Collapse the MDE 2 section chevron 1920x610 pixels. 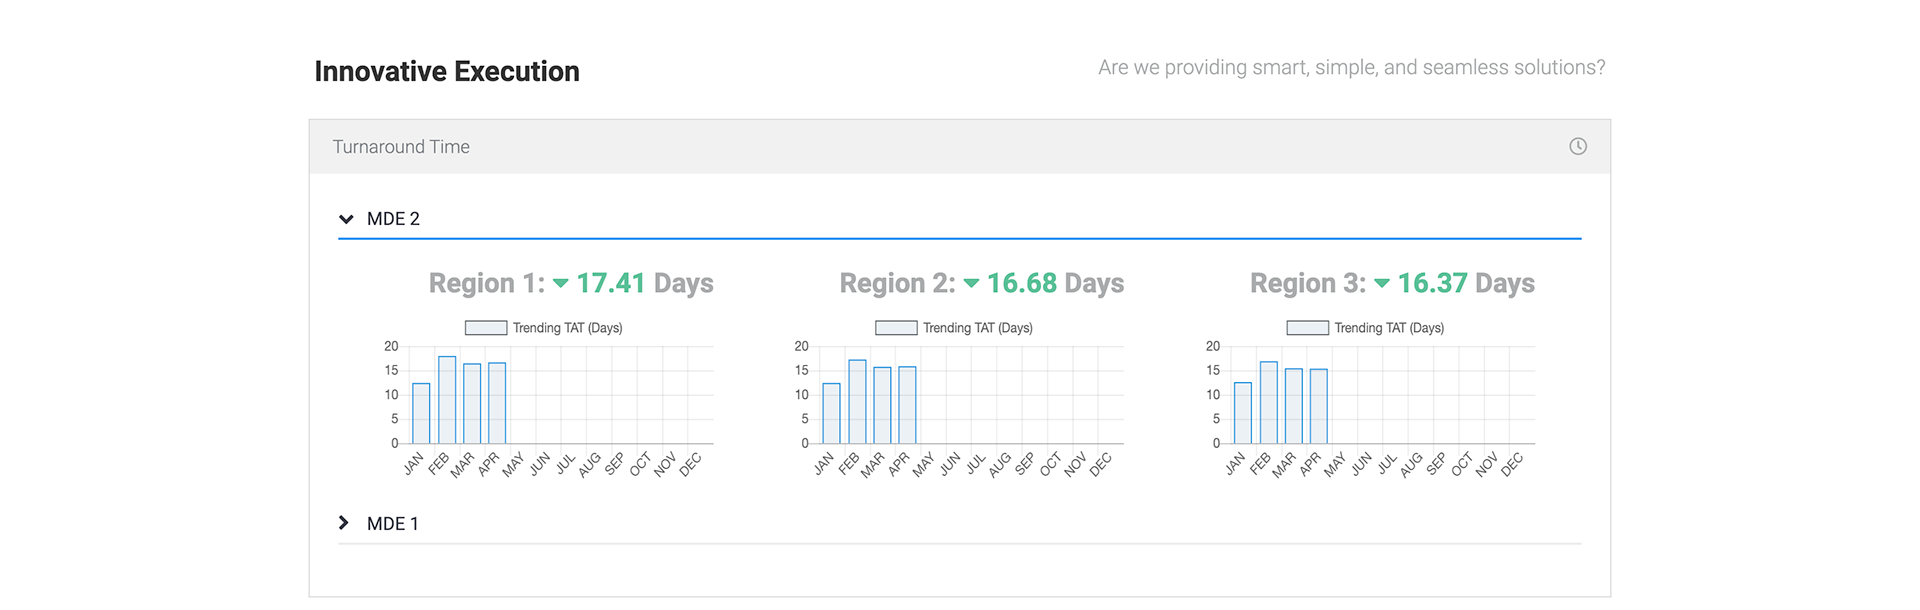click(x=346, y=219)
